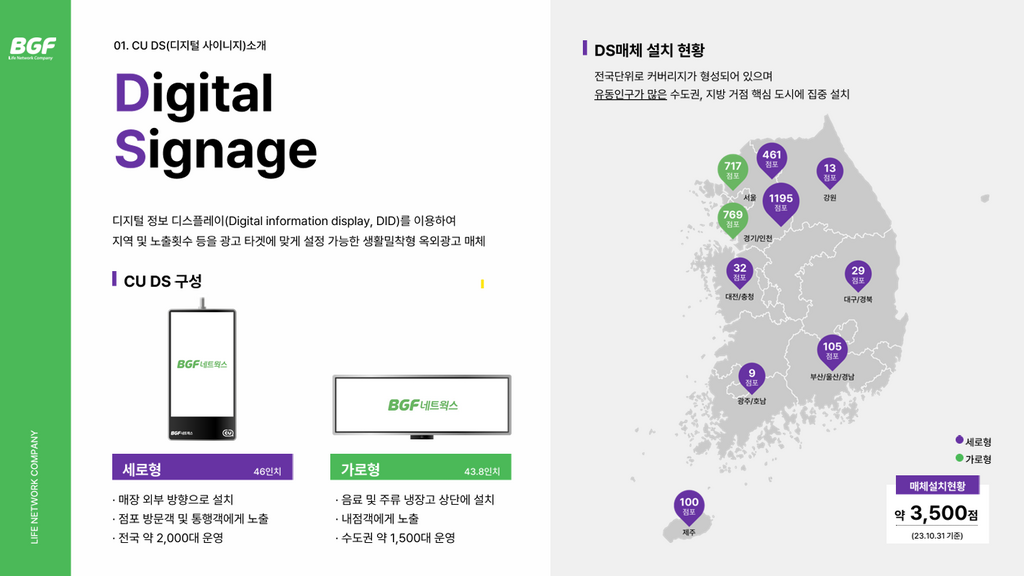
Task: Click the vertical "LIFE NETWORK COMPANY" sidebar text
Action: pos(35,487)
